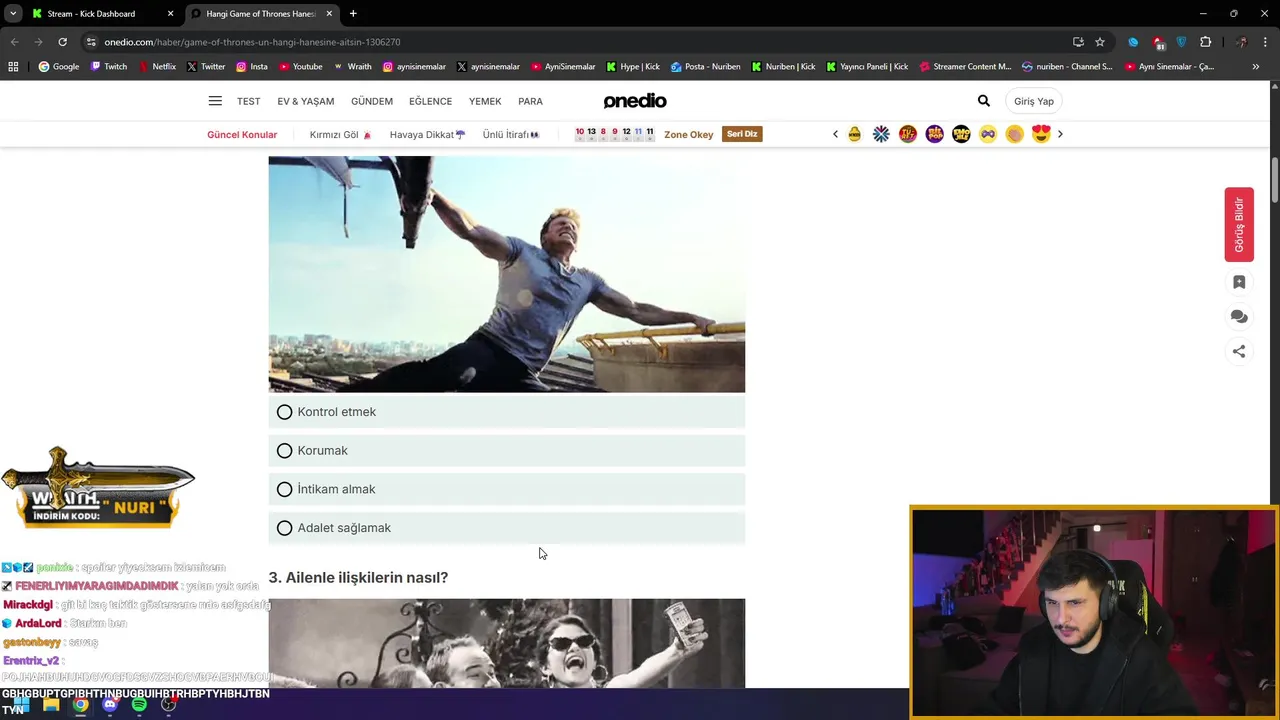
Task: Close the Stream - Kick Dashboard tab
Action: point(170,14)
